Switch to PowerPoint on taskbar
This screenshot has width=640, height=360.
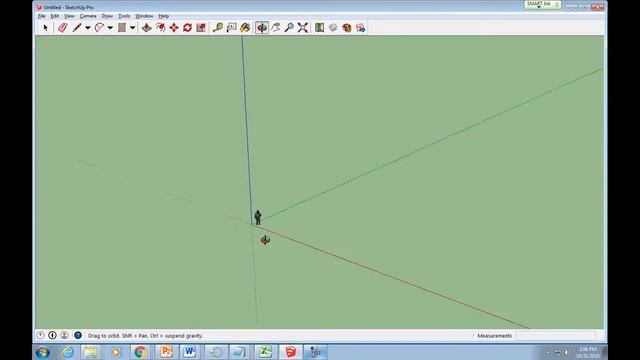[x=166, y=352]
